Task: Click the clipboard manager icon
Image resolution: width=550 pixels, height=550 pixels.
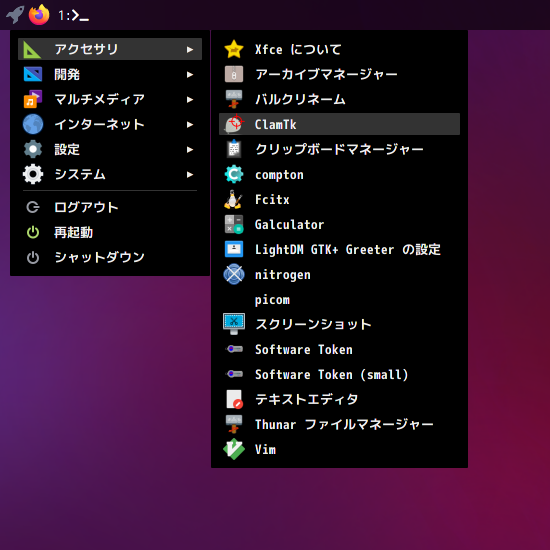Action: [234, 149]
